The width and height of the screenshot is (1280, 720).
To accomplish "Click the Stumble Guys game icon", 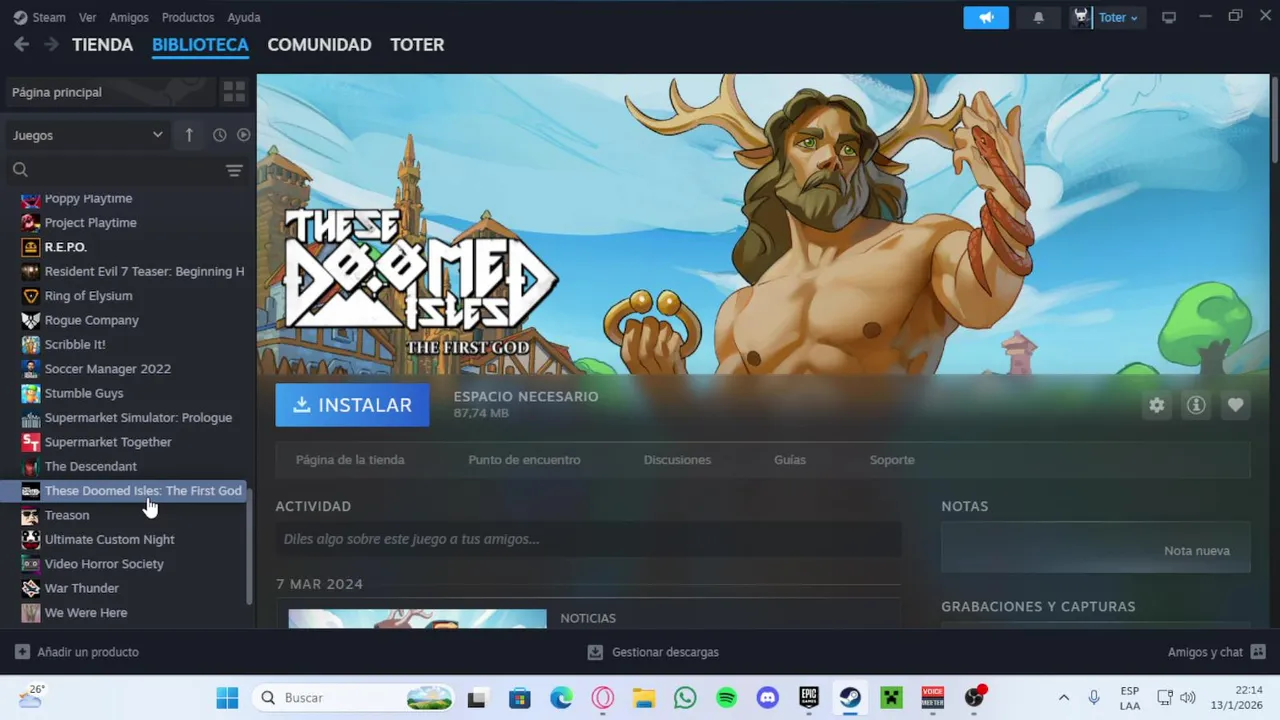I will coord(31,393).
